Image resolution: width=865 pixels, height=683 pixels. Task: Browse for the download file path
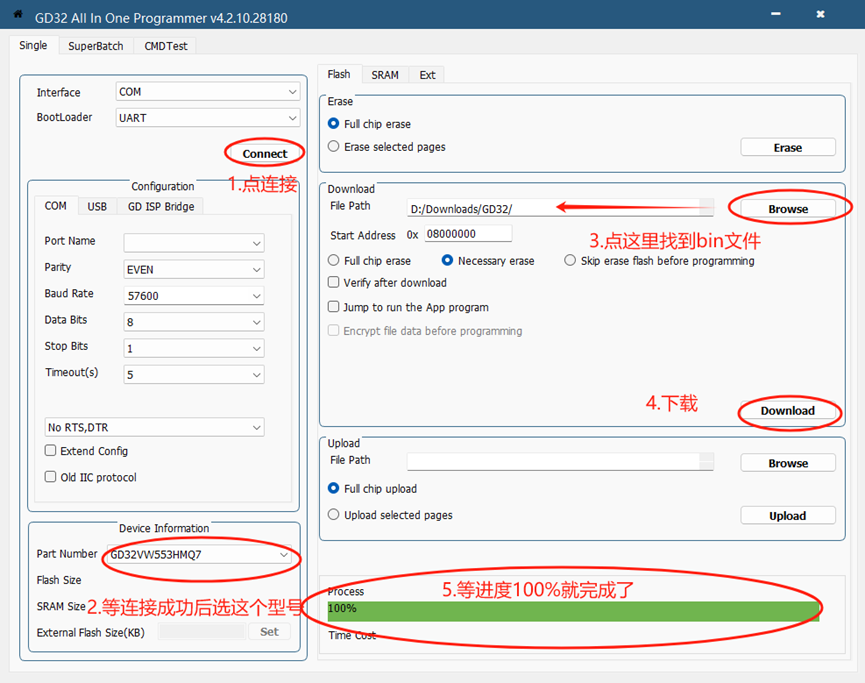[787, 209]
